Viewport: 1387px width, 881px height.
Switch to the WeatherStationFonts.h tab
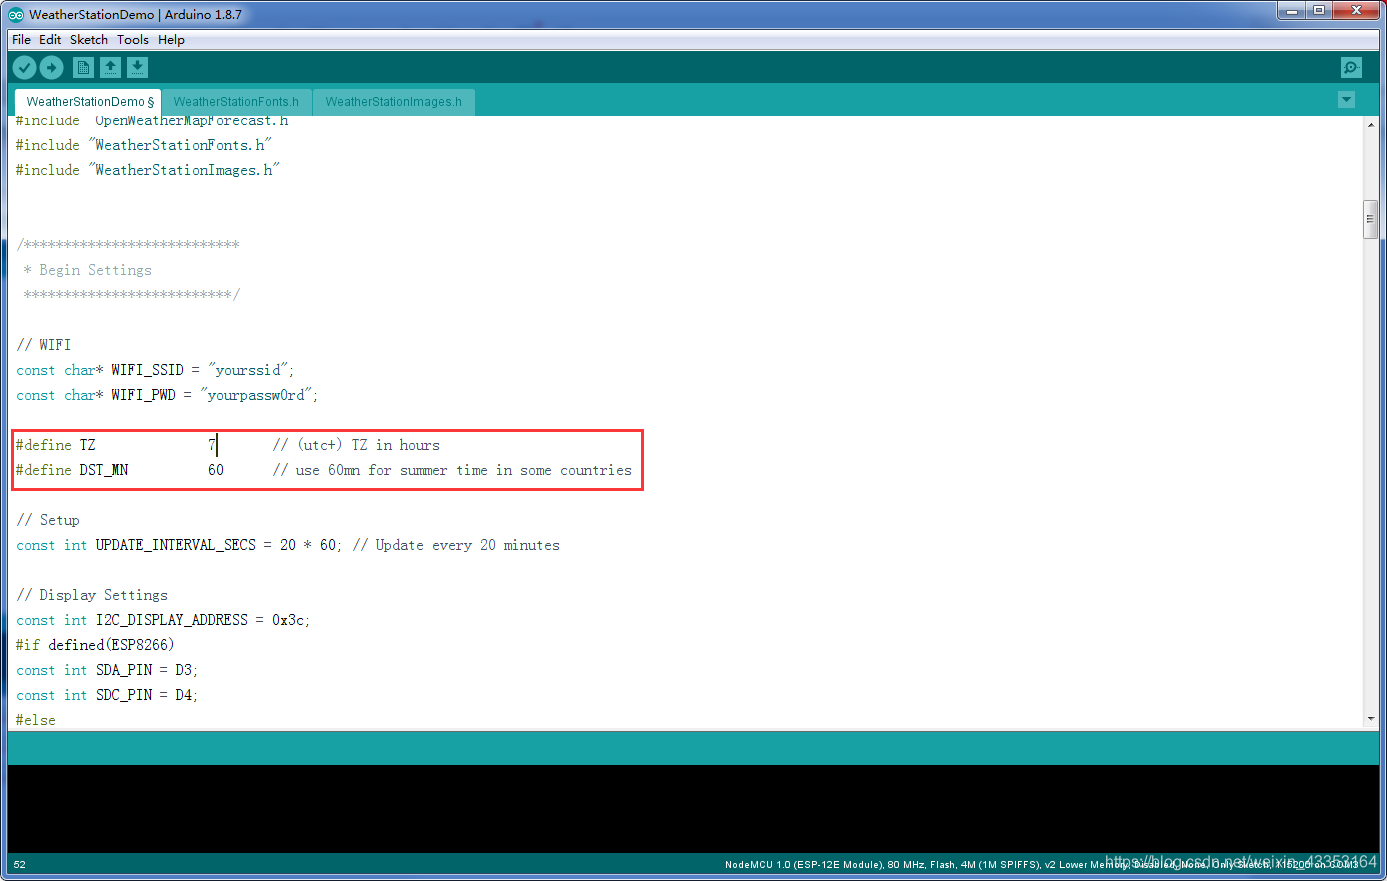[236, 102]
